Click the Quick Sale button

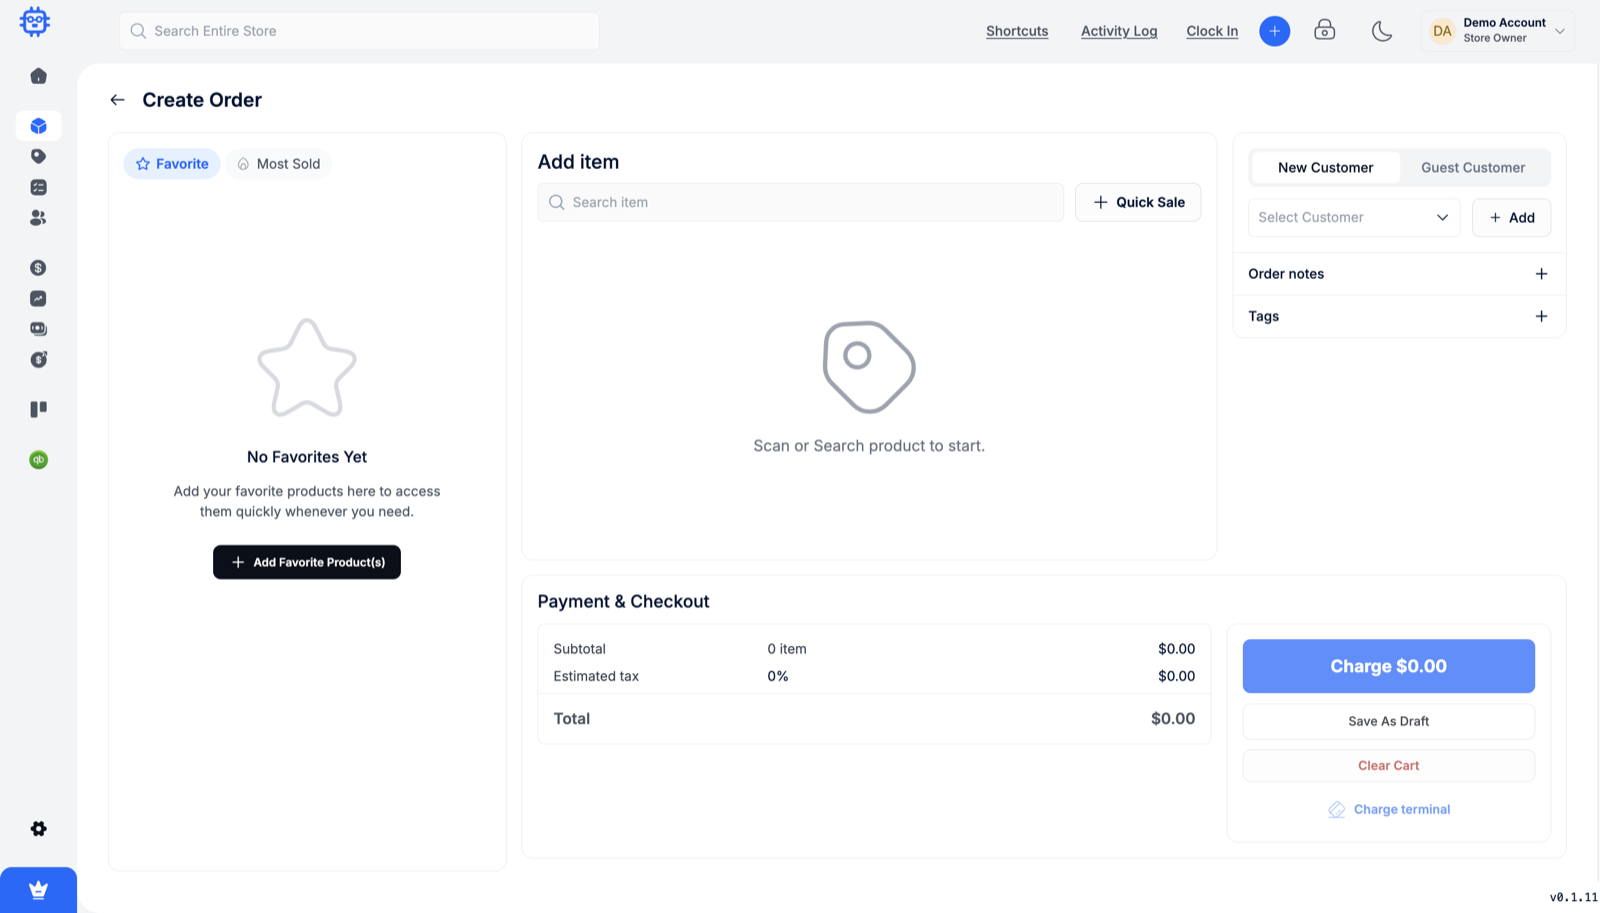1138,202
